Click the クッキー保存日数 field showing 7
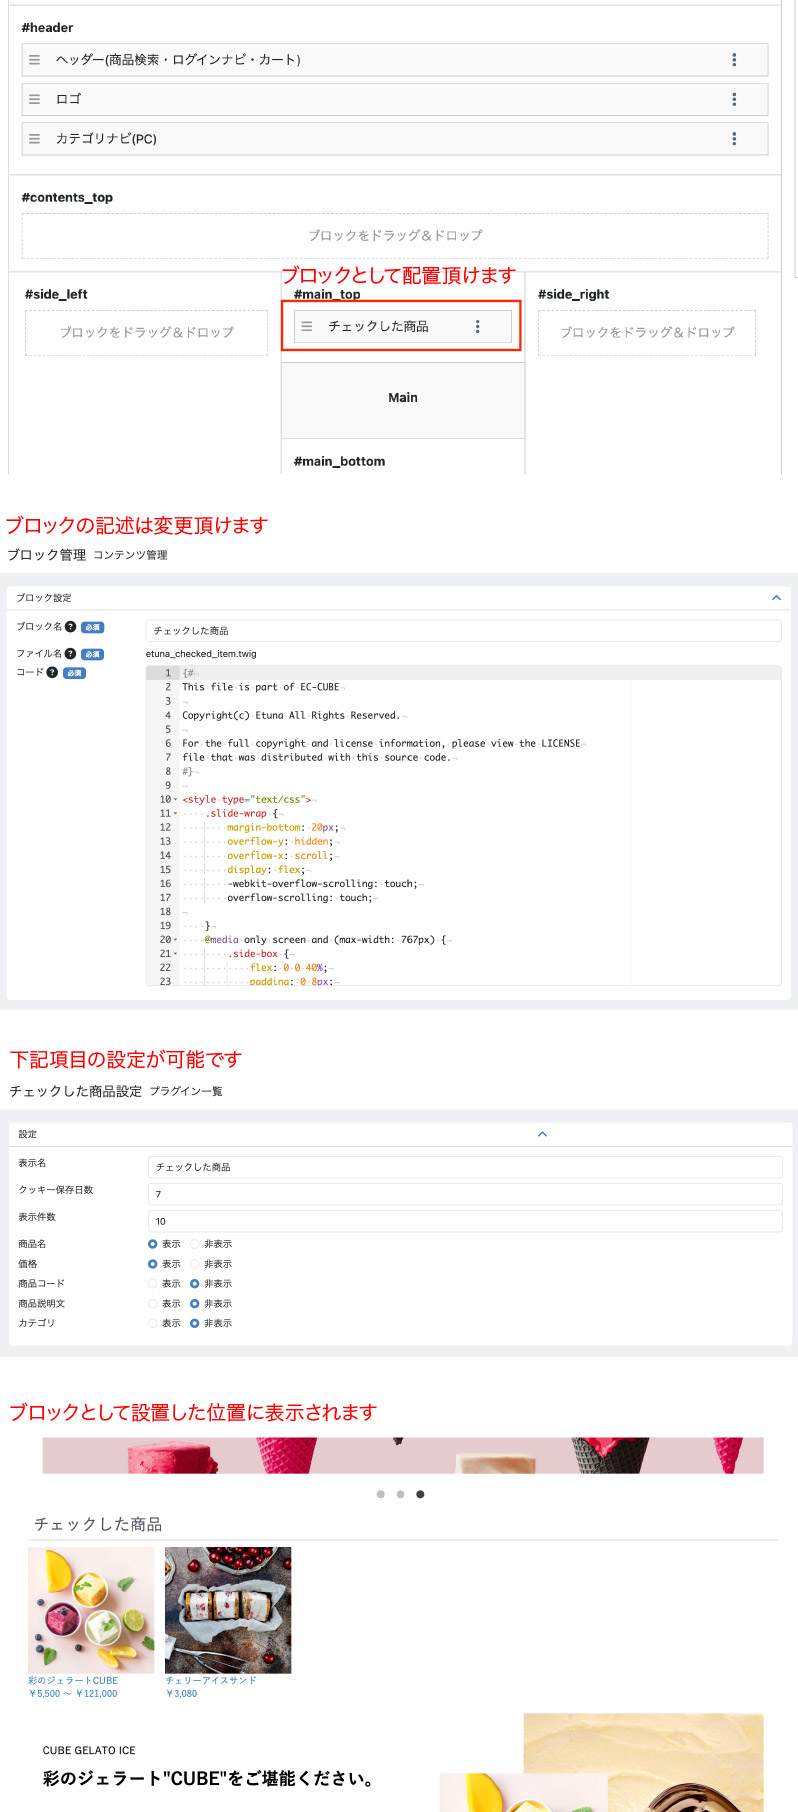 tap(465, 1194)
